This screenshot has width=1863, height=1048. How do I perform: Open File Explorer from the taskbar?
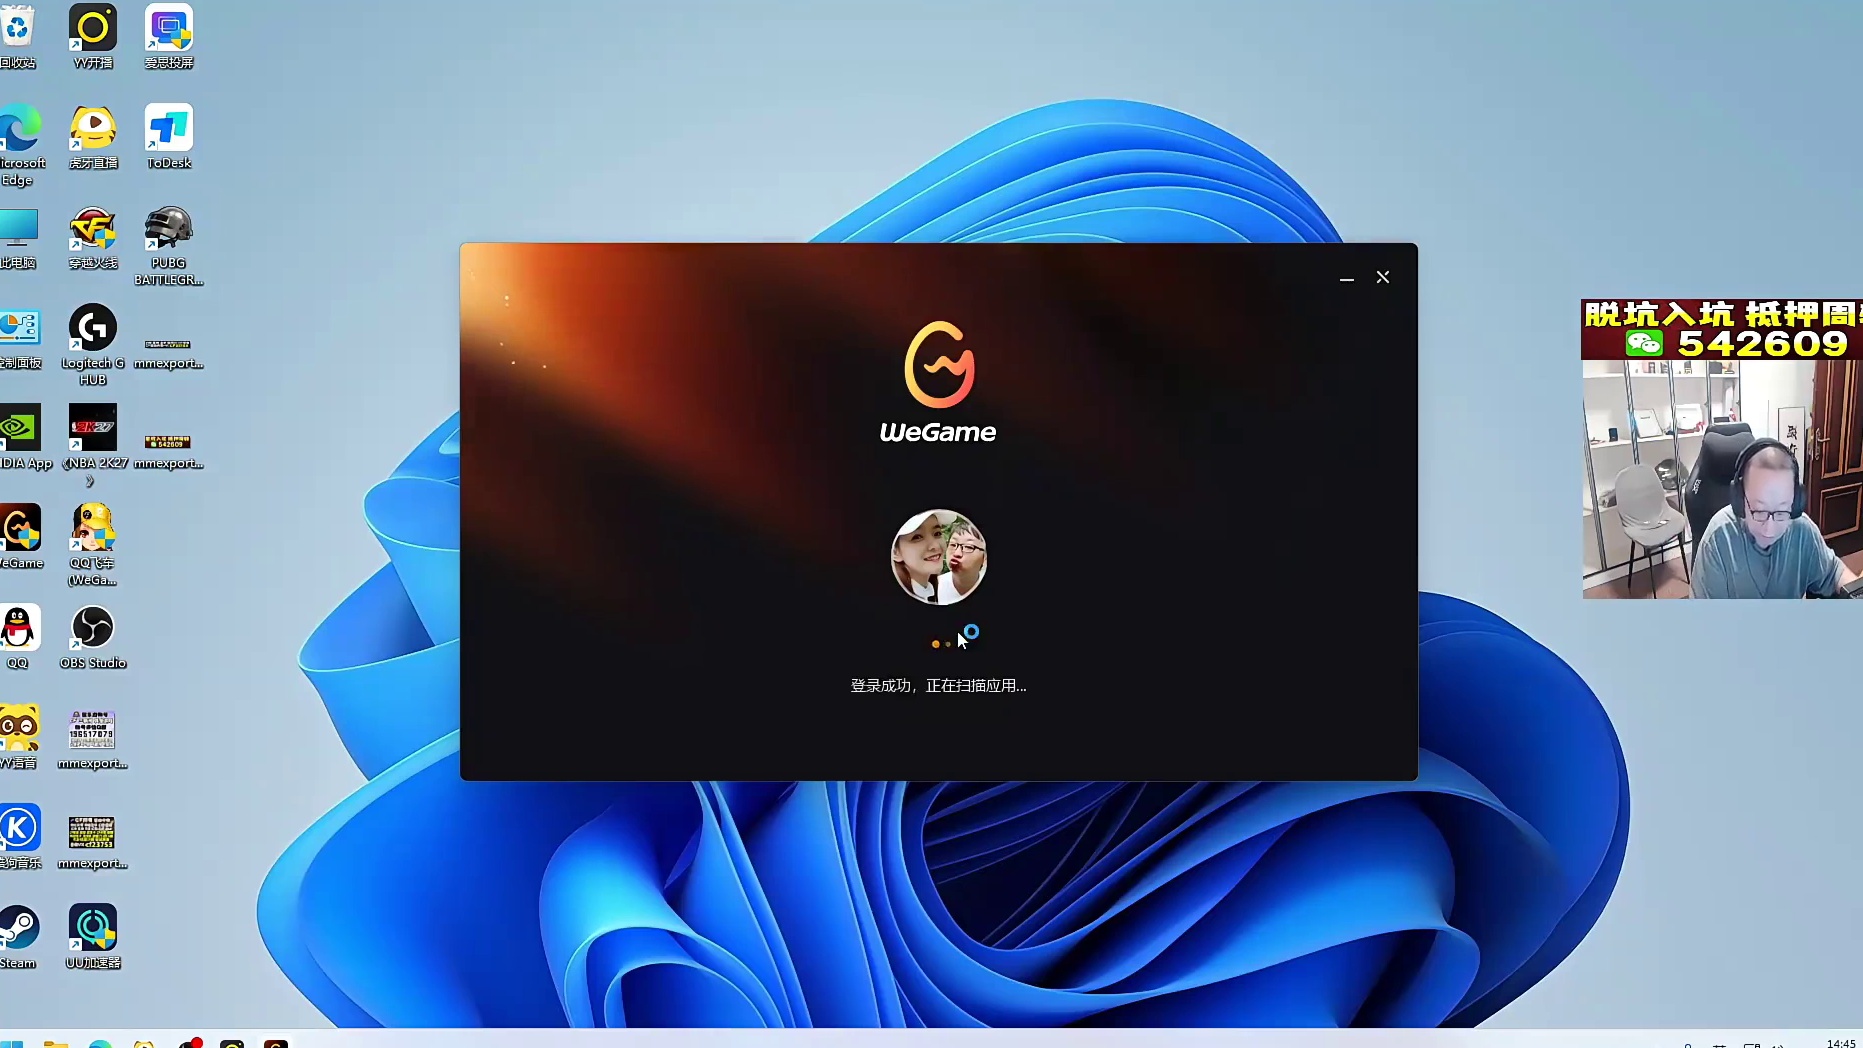pyautogui.click(x=56, y=1042)
